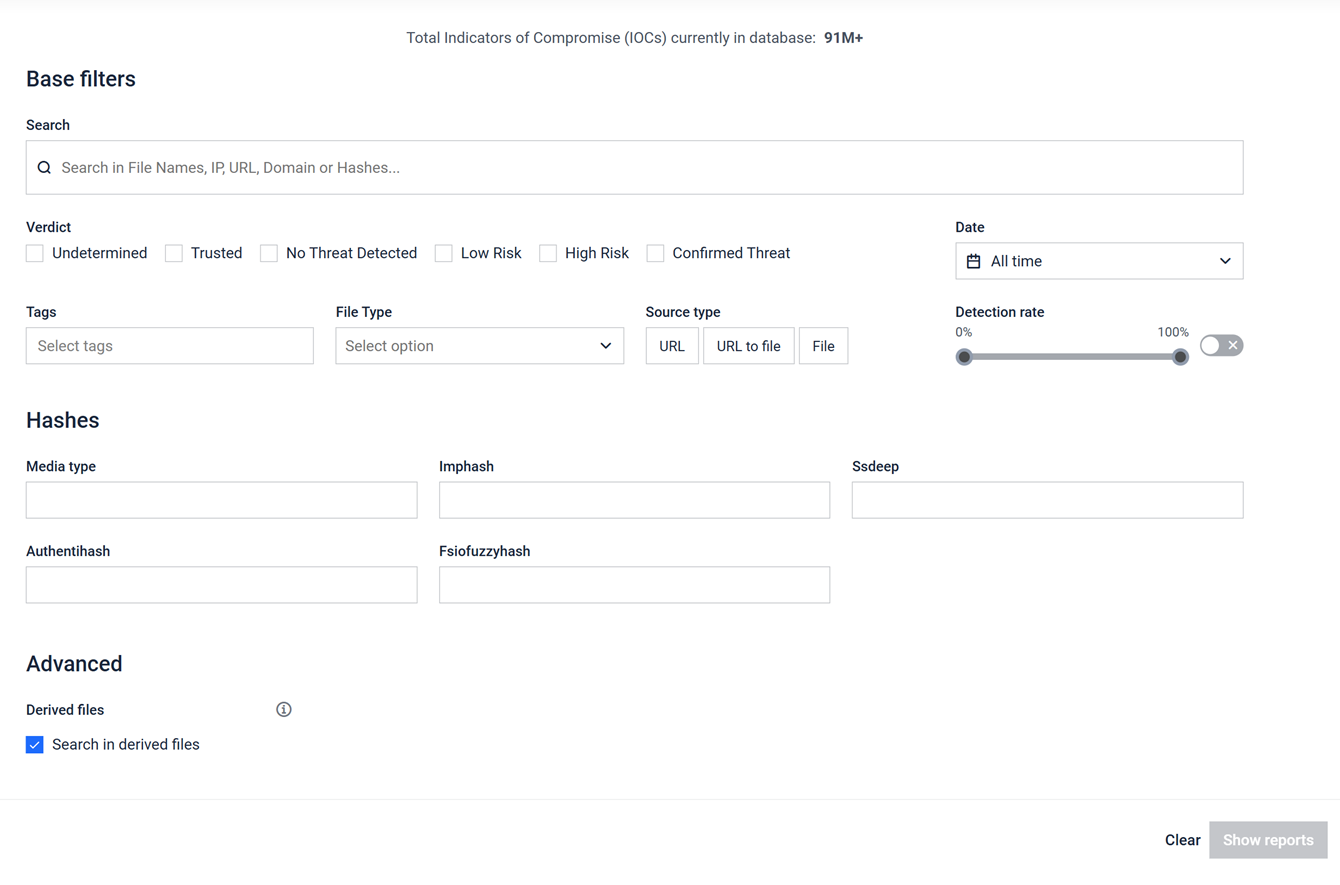Enable the High Risk verdict checkbox
This screenshot has height=885, width=1340.
pos(548,254)
